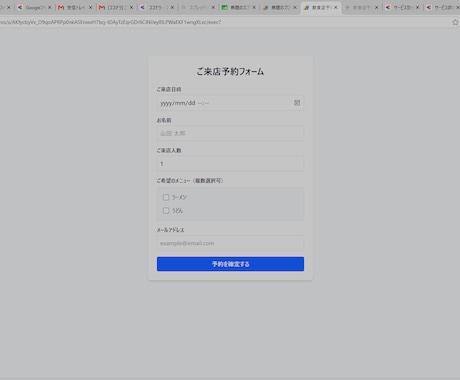Close the Gmail [ココナラ] tab
Screen dimensions: 460x380
[x=131, y=7]
